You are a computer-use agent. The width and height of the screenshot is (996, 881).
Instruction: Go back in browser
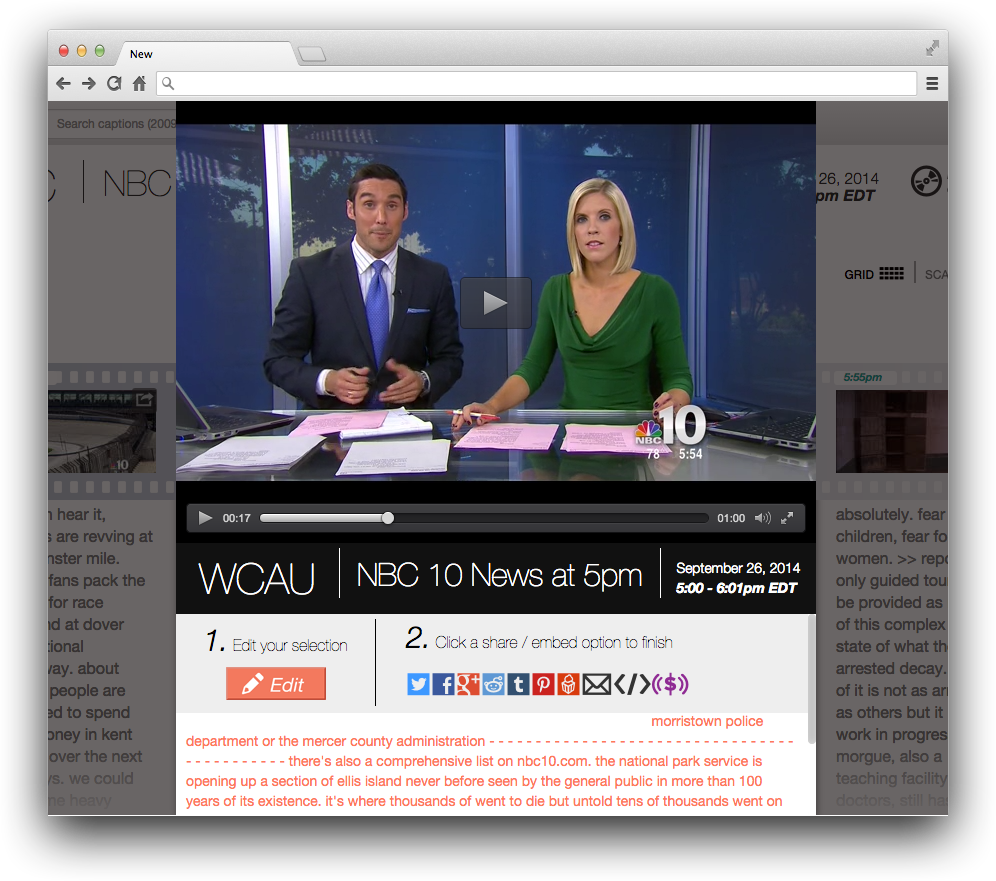tap(63, 83)
